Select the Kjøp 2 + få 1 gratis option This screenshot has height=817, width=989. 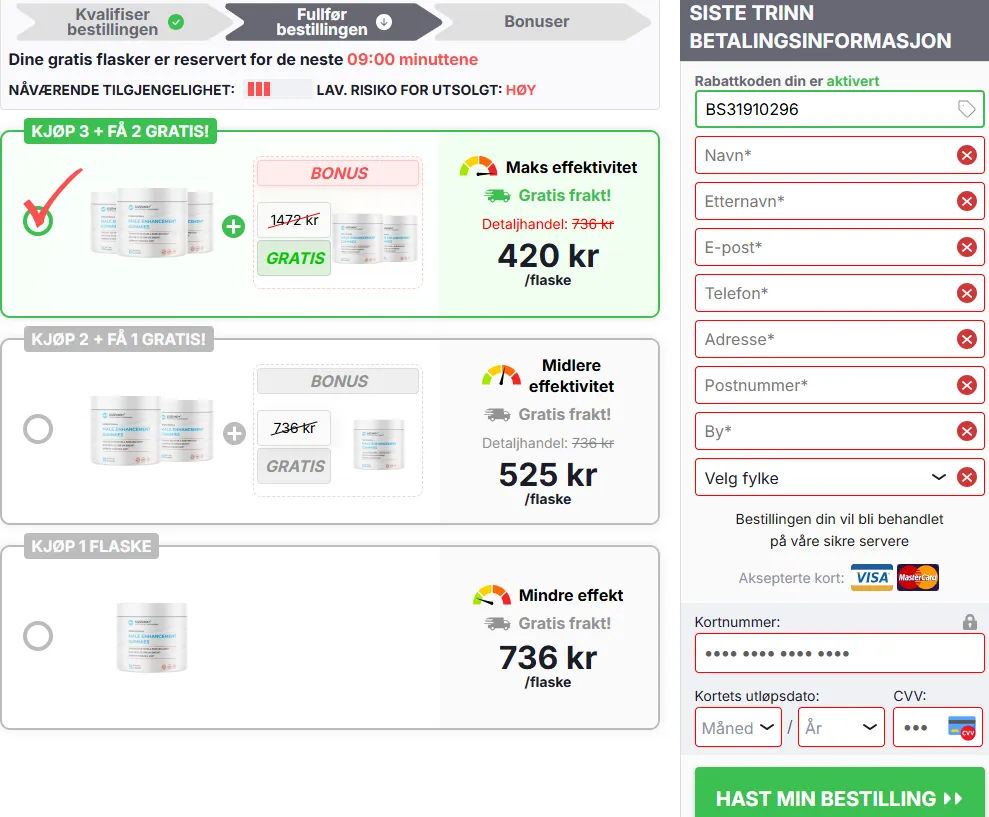(38, 429)
